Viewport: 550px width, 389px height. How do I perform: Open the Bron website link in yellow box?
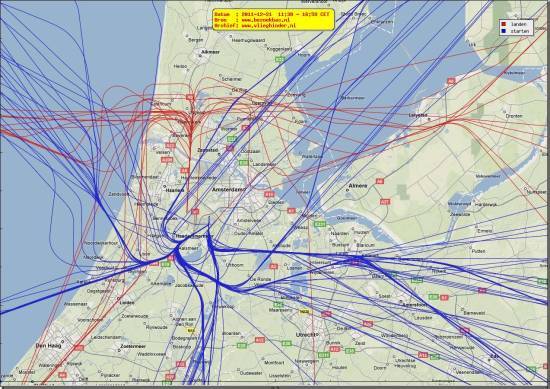266,20
